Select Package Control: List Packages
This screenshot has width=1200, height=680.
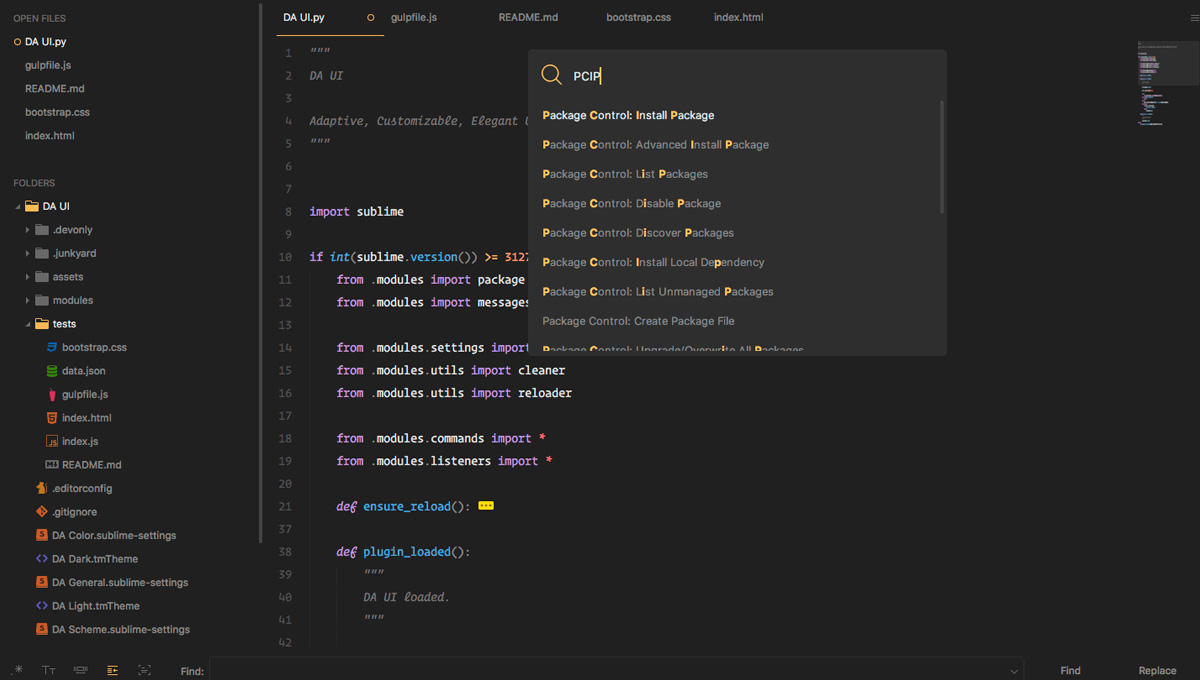pyautogui.click(x=735, y=174)
